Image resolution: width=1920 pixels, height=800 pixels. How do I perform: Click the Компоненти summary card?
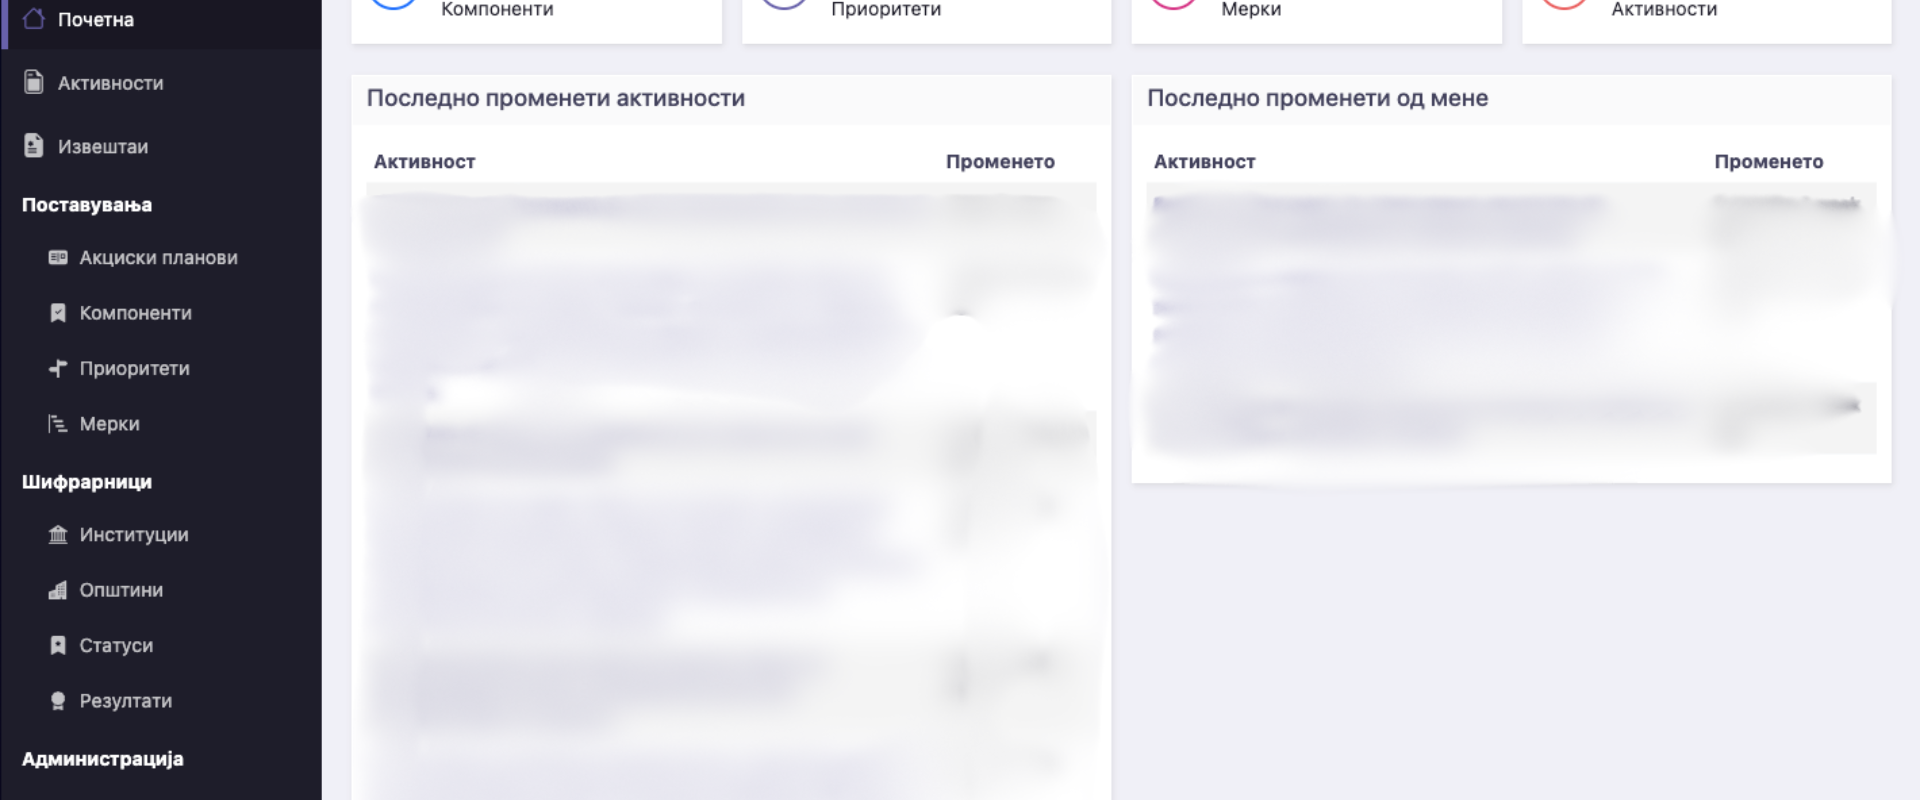tap(536, 20)
